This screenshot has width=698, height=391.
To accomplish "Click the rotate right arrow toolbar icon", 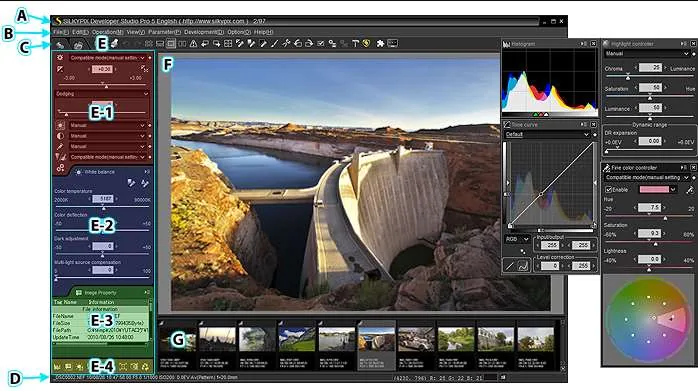I will tap(309, 44).
